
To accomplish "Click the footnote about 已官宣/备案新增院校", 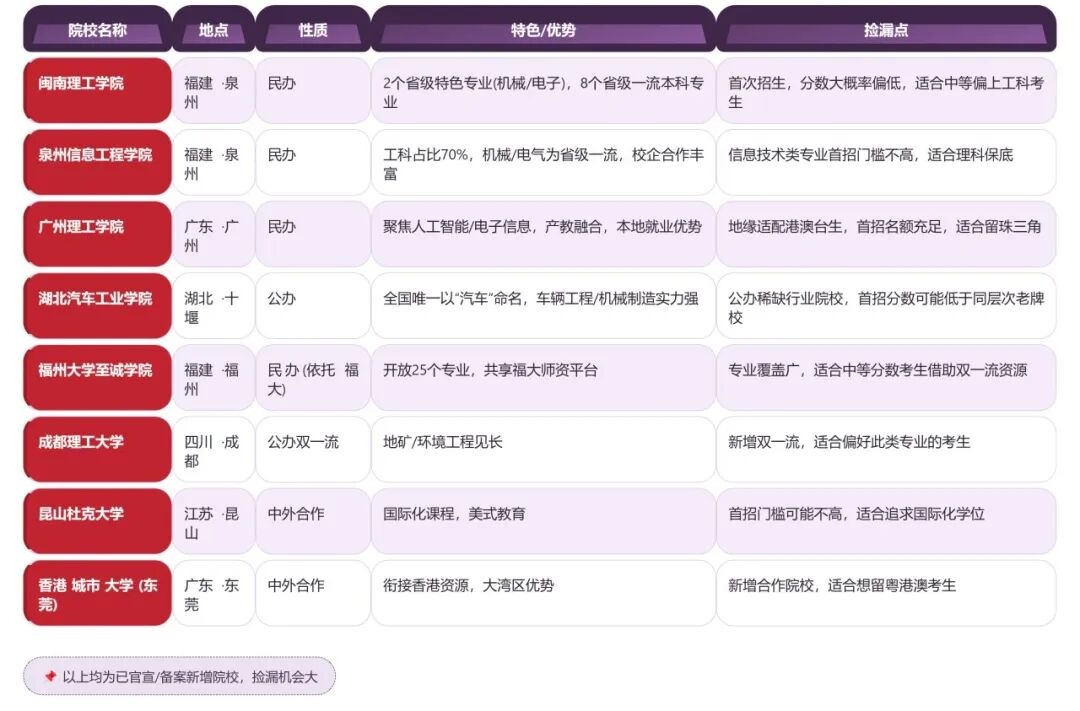I will (189, 677).
